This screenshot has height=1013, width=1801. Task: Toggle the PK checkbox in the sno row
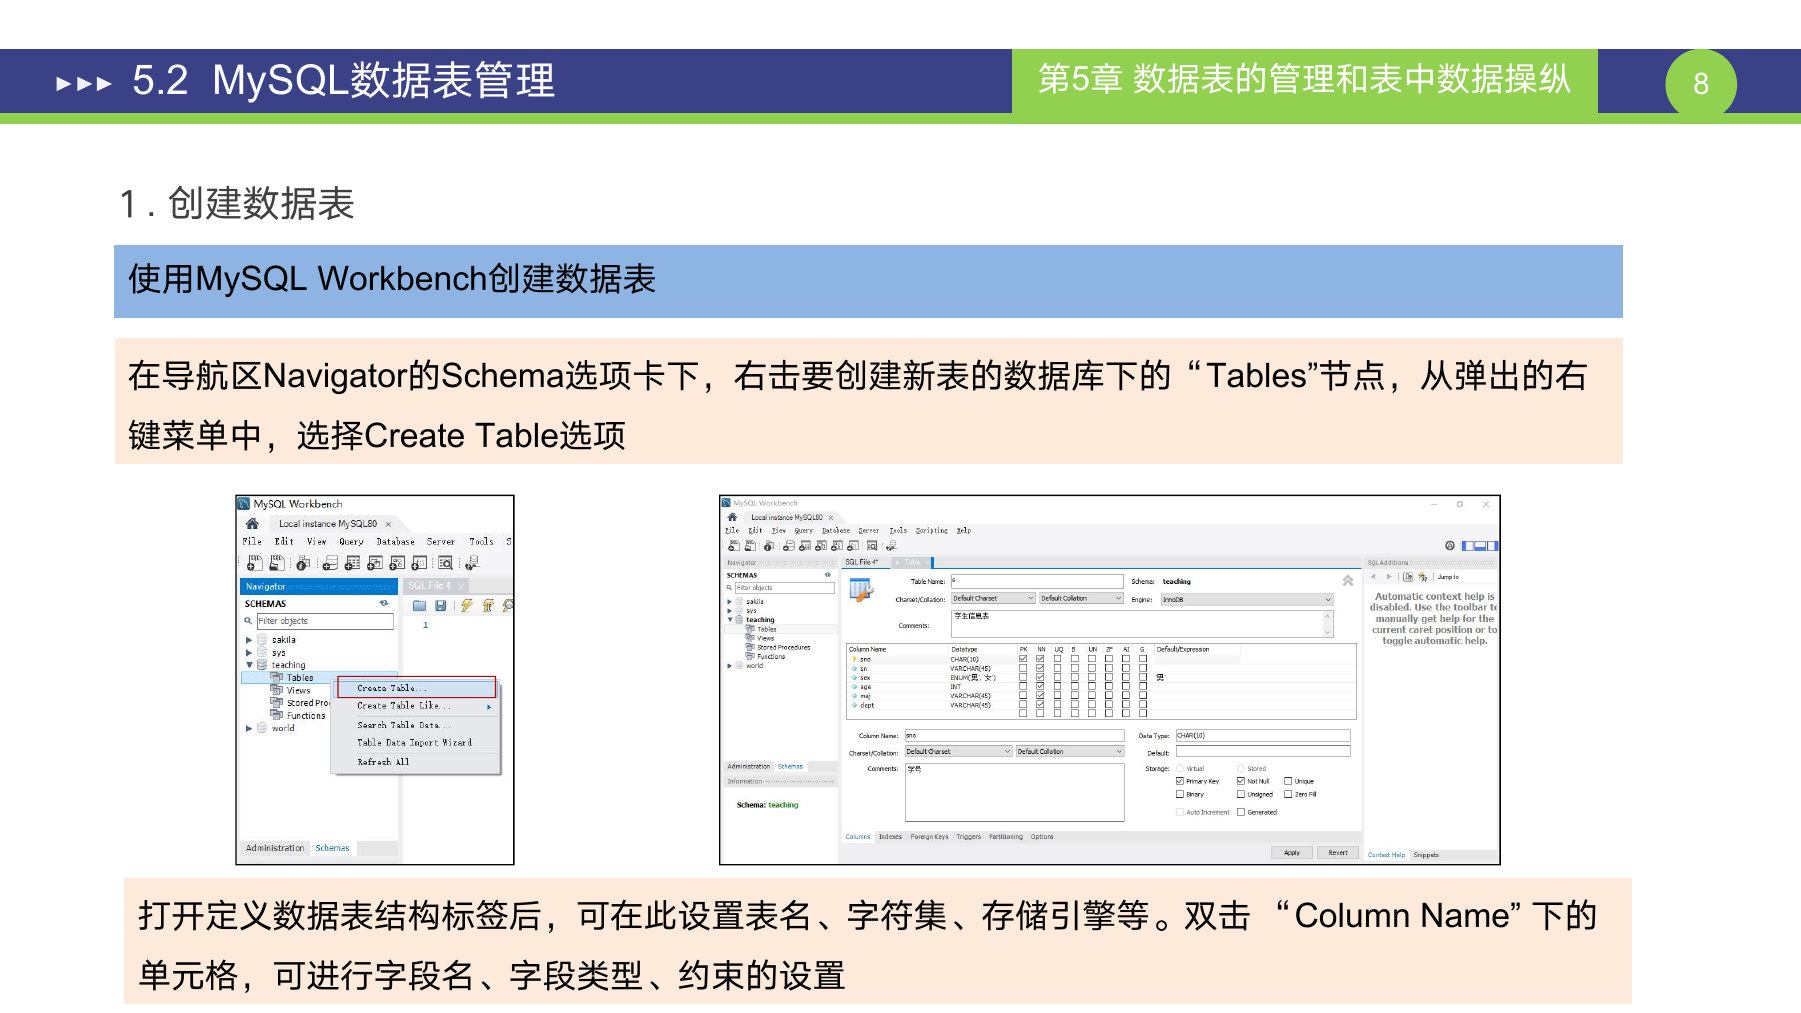pyautogui.click(x=1023, y=659)
